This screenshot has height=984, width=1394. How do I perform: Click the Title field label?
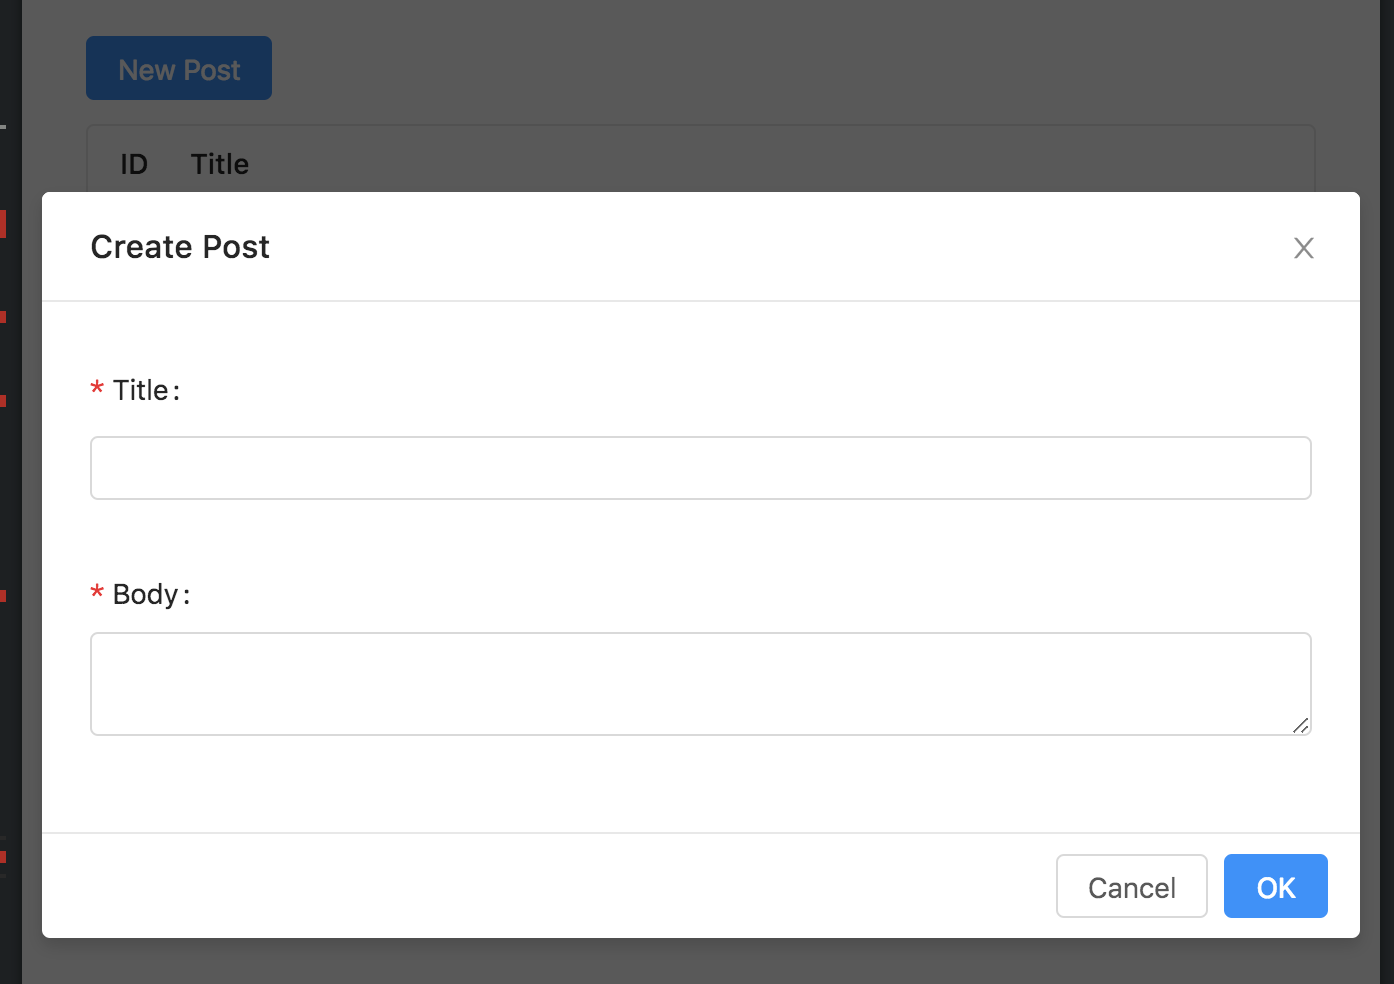141,390
